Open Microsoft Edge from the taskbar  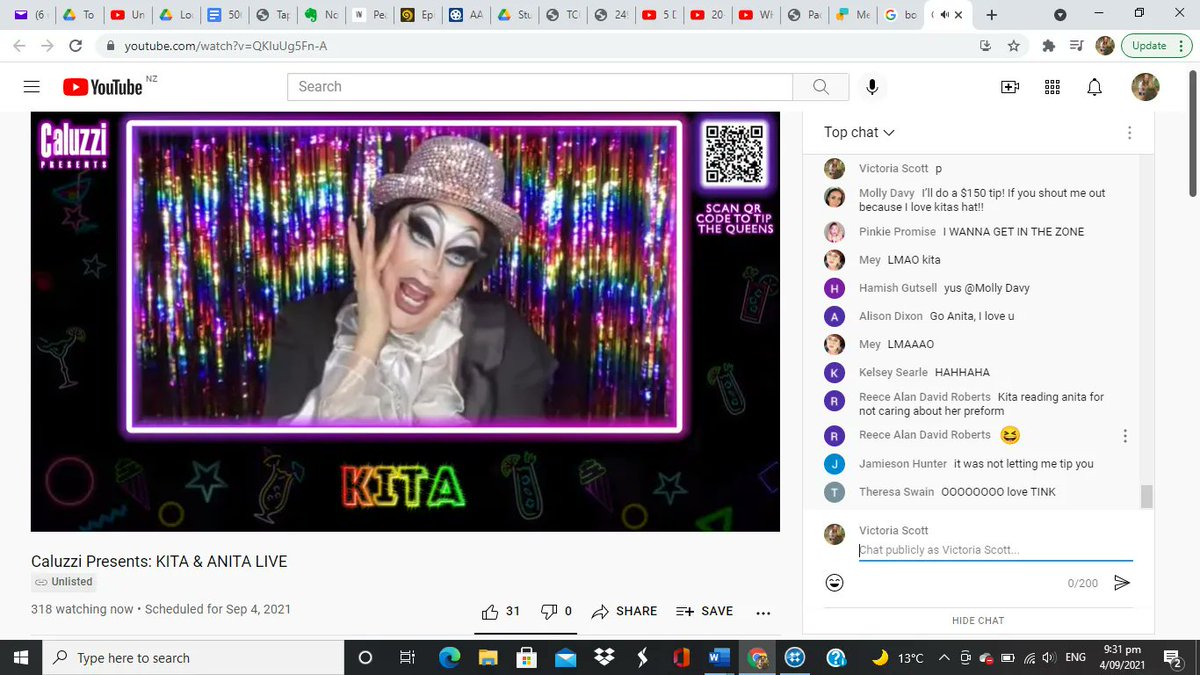coord(450,658)
